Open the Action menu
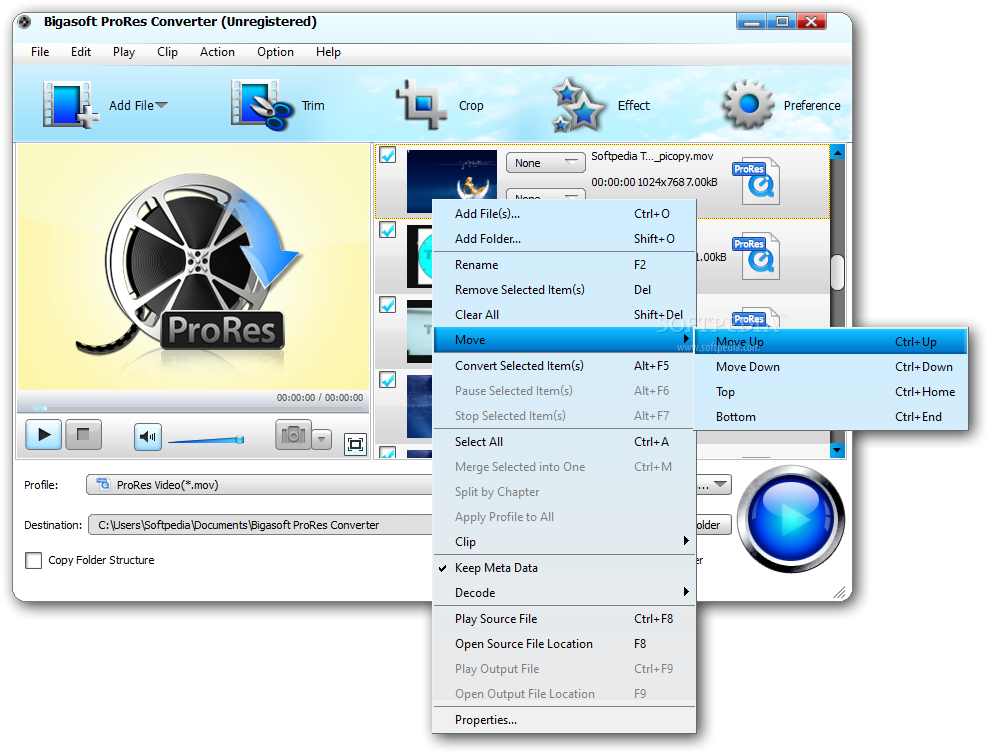 point(217,52)
